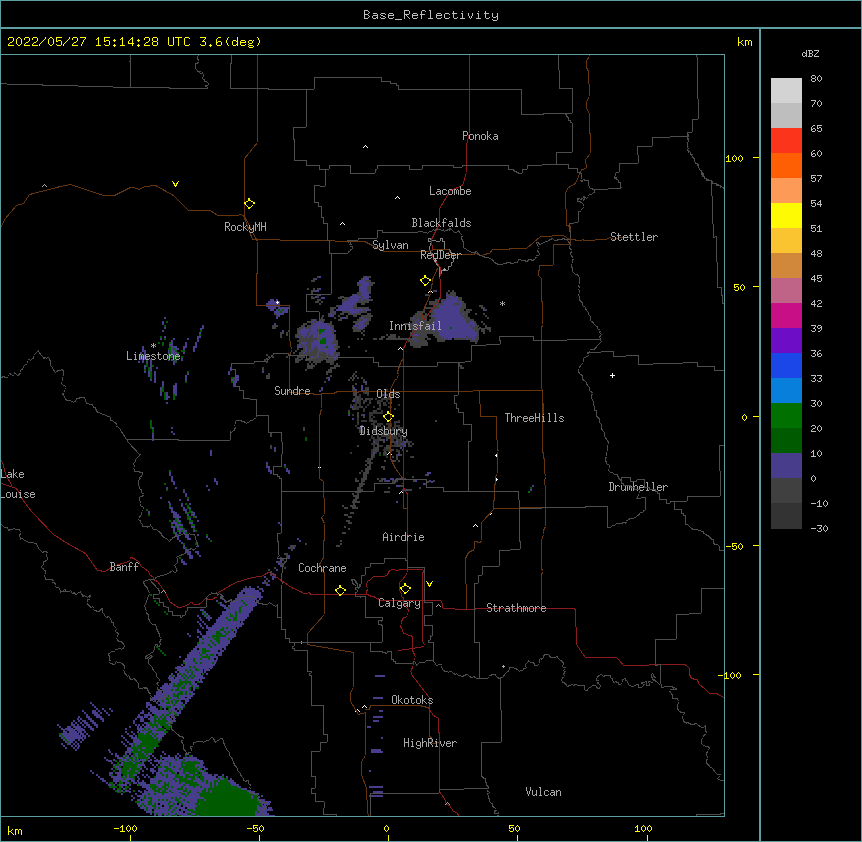Click the RedDeer city label

coord(440,255)
